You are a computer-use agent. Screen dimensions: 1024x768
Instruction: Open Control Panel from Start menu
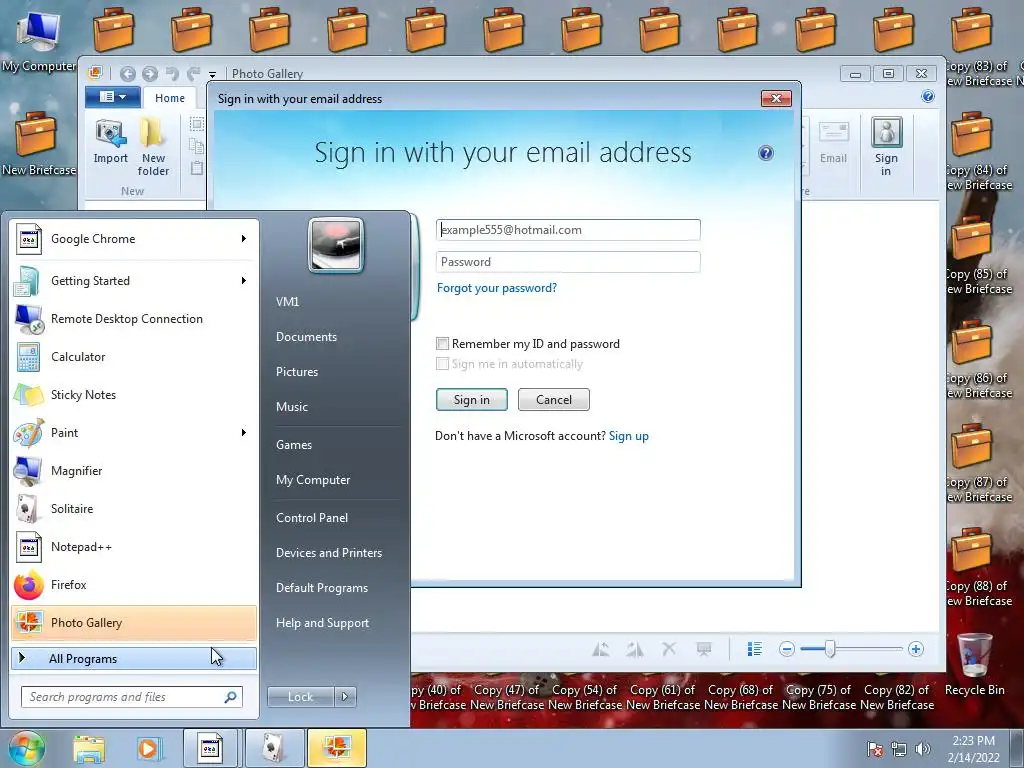tap(312, 518)
